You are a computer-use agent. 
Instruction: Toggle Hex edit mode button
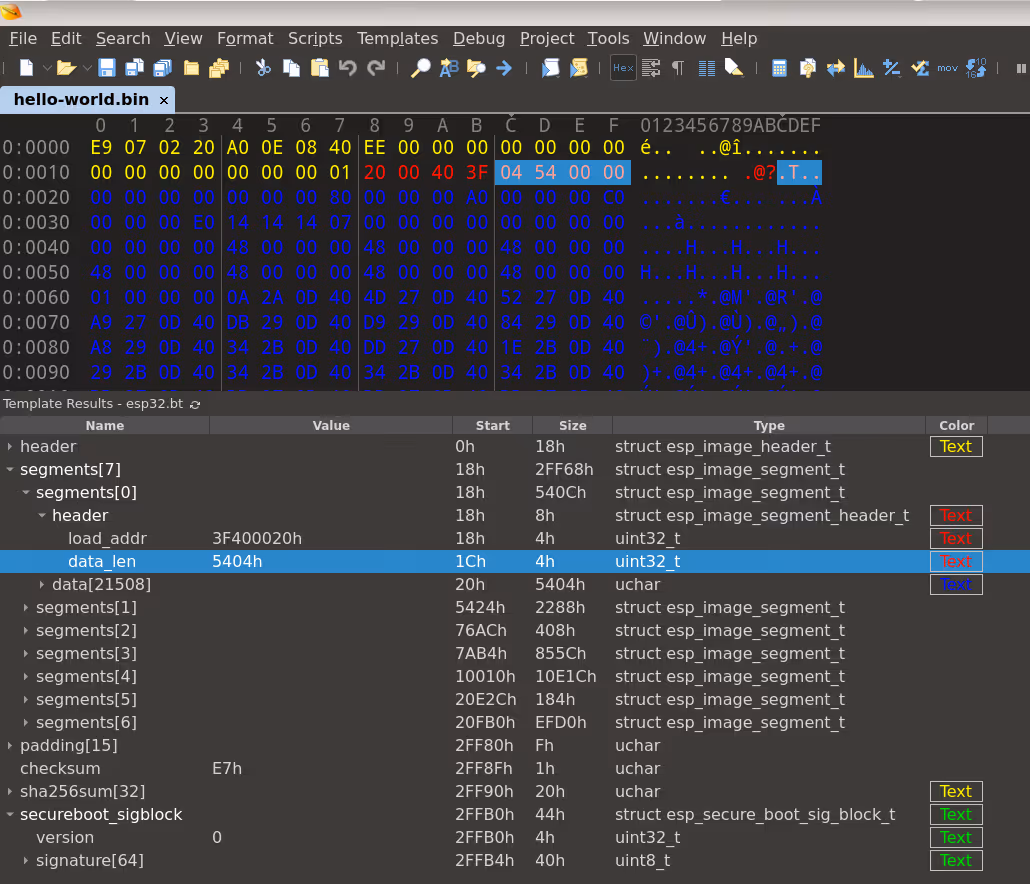pyautogui.click(x=623, y=68)
